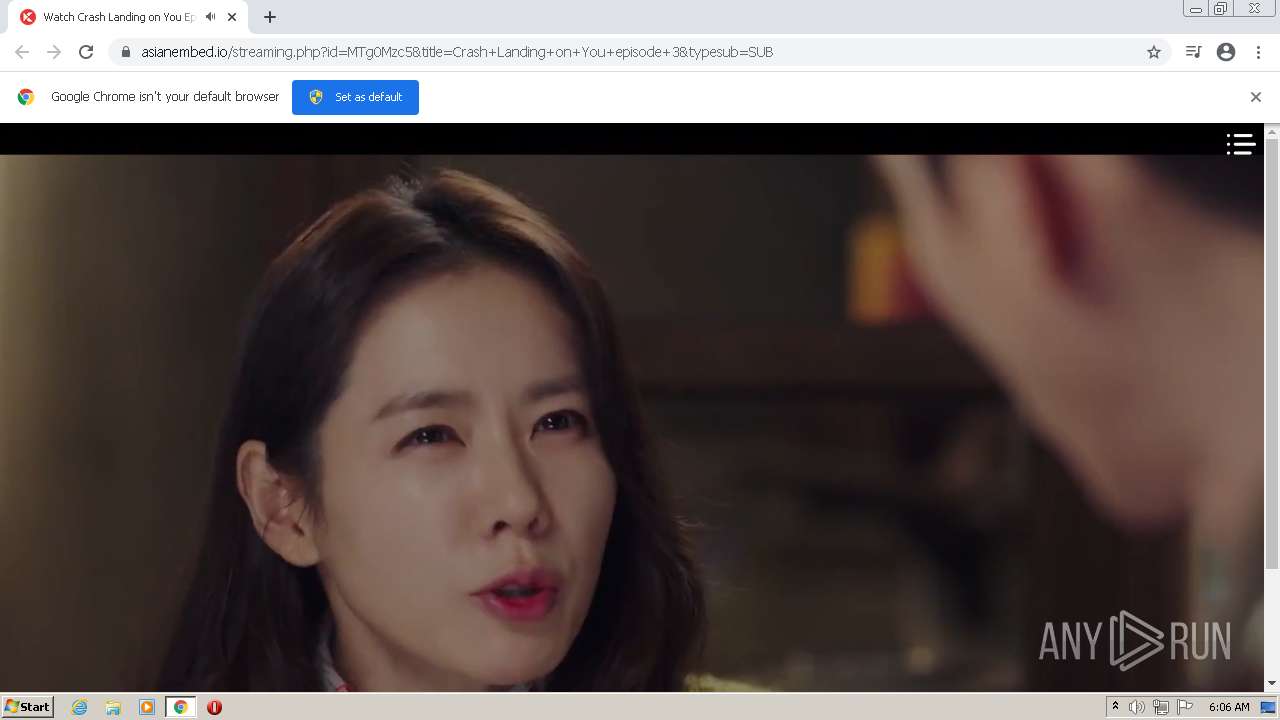Click the page vertical scrollbar thumb
Screen dimensions: 1280x720
coord(1272,355)
